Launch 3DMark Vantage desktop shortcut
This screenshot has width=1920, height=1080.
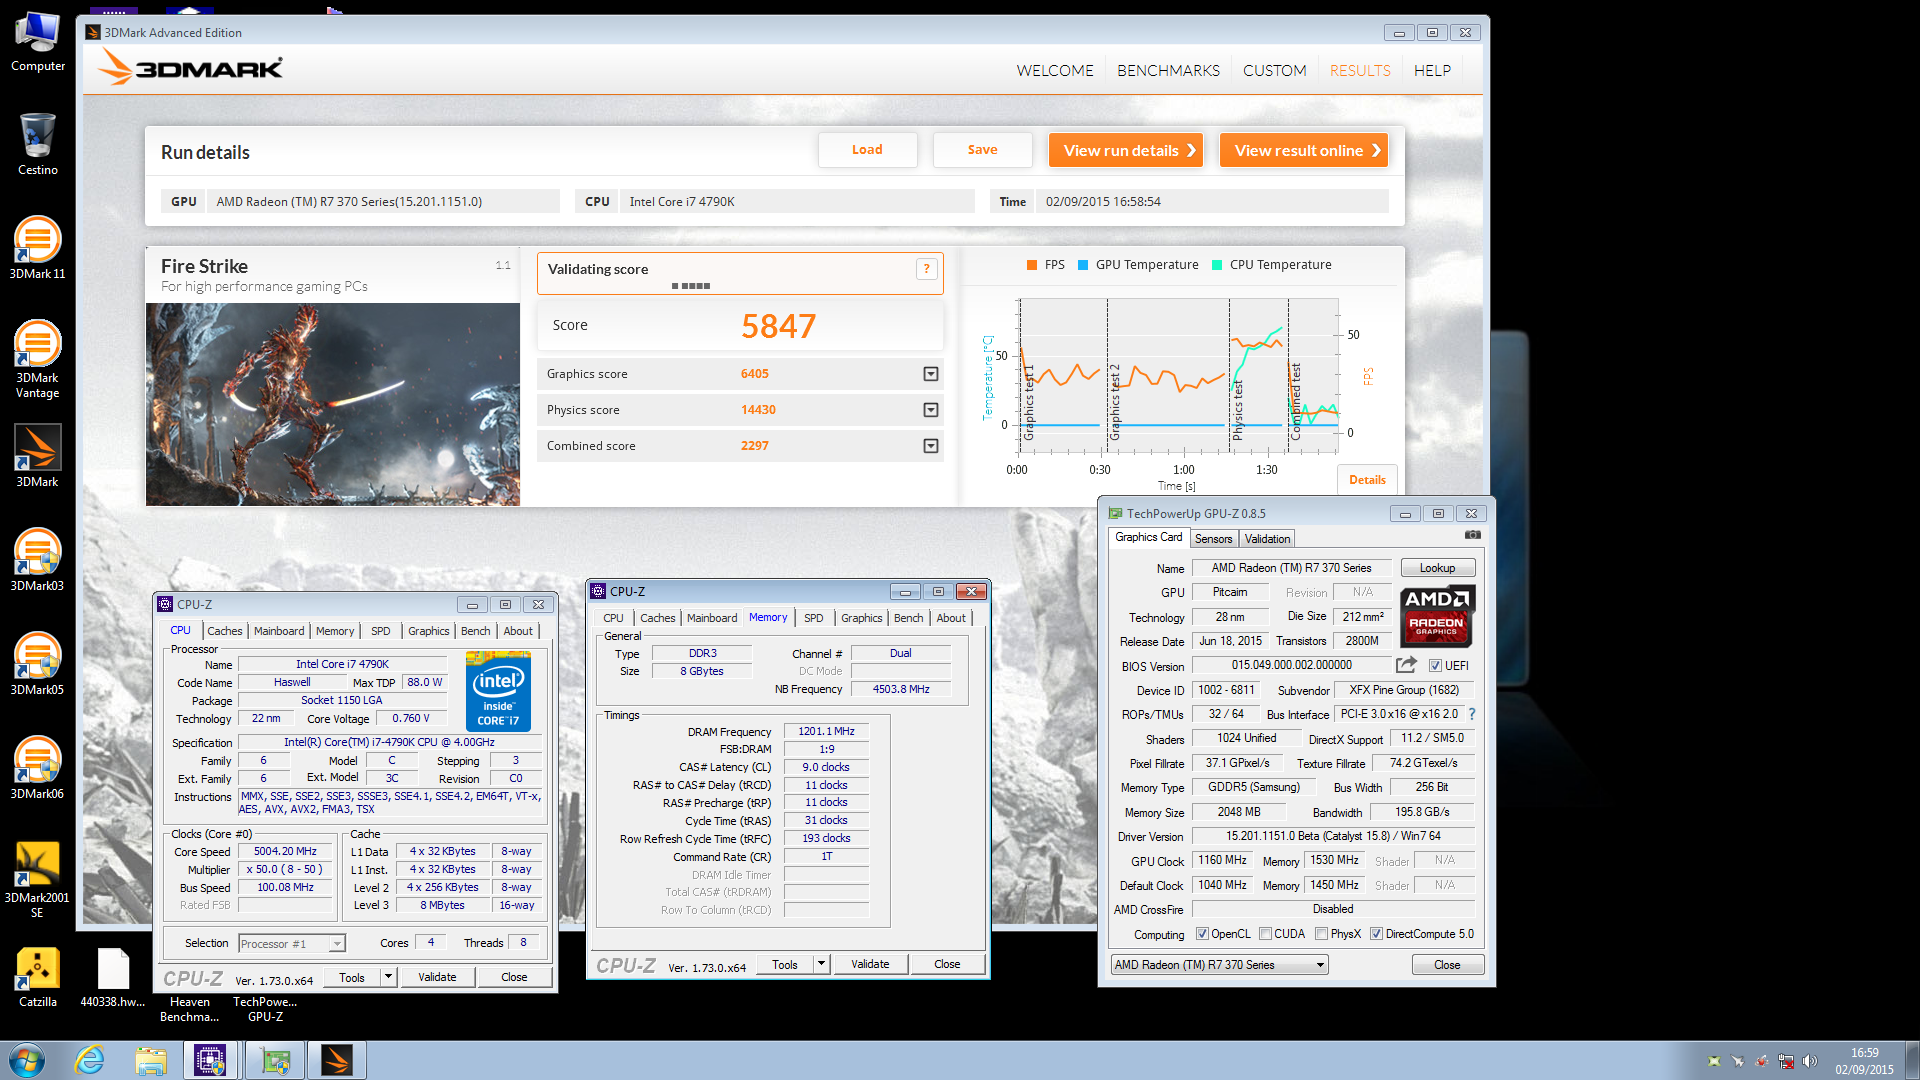pyautogui.click(x=38, y=357)
